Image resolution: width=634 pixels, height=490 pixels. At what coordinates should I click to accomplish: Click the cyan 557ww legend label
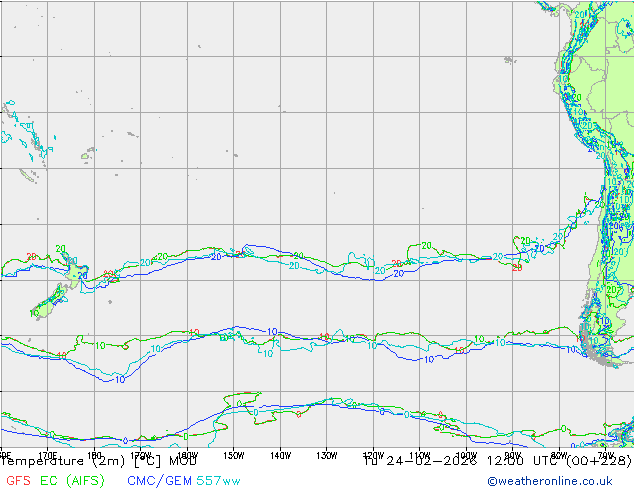click(218, 480)
